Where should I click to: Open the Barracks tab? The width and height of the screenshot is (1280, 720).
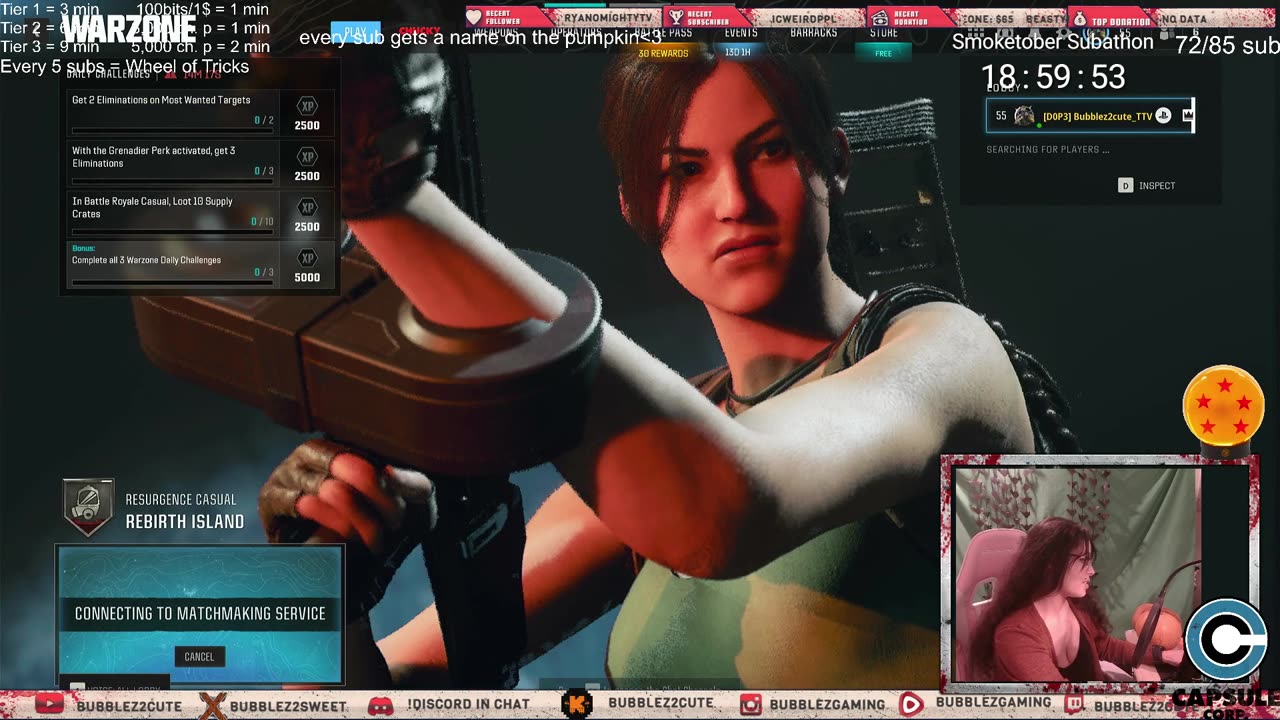(x=813, y=33)
